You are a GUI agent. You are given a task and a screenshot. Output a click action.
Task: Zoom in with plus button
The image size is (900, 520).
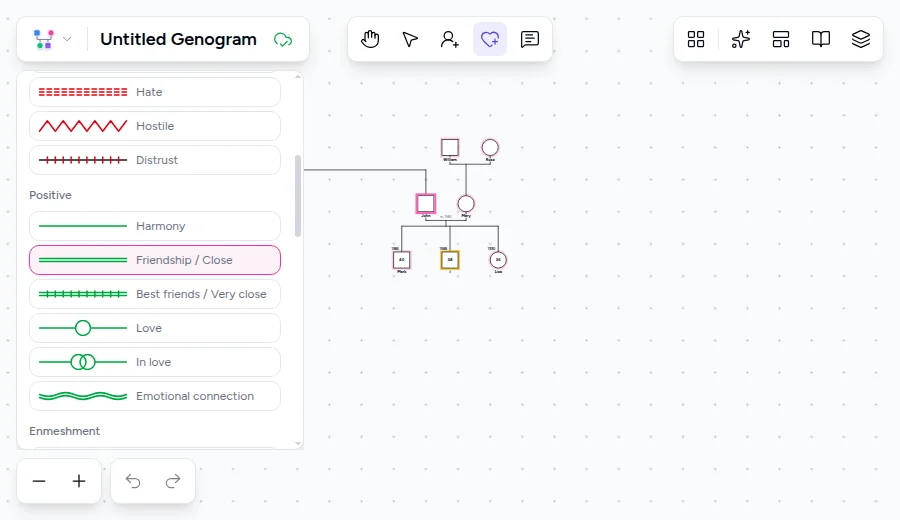pyautogui.click(x=79, y=481)
